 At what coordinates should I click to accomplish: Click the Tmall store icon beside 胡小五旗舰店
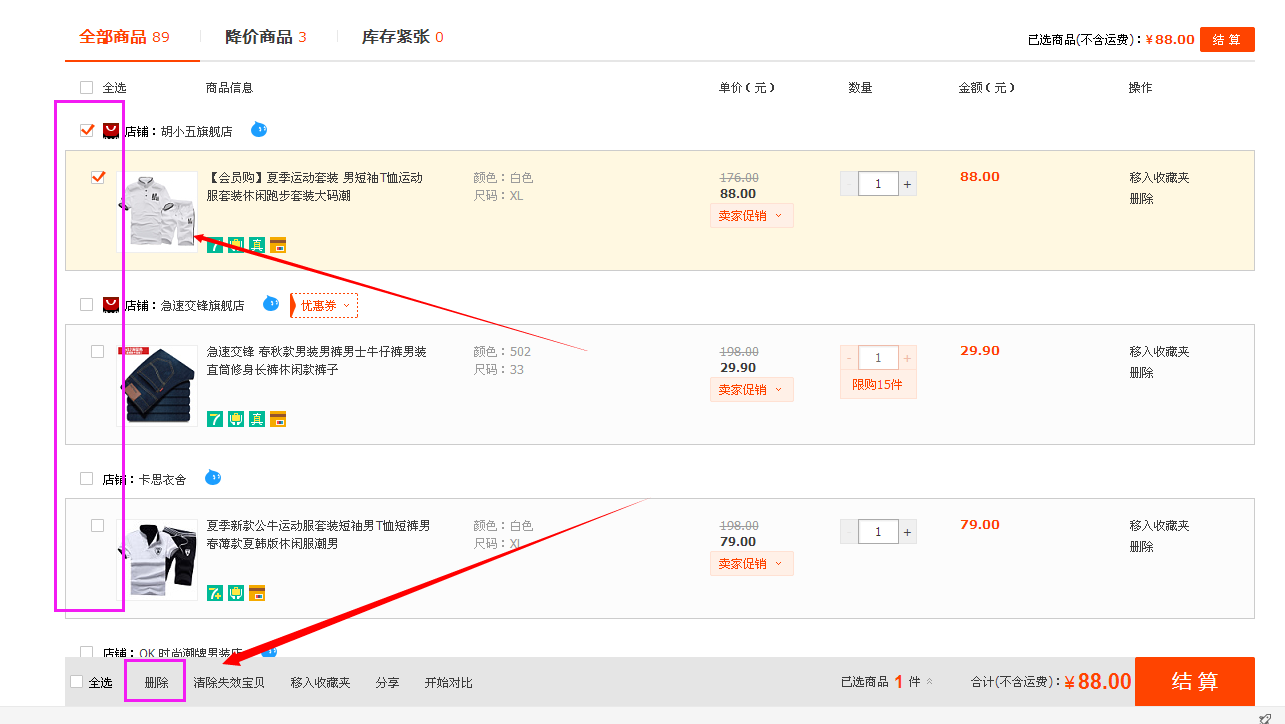[x=110, y=129]
